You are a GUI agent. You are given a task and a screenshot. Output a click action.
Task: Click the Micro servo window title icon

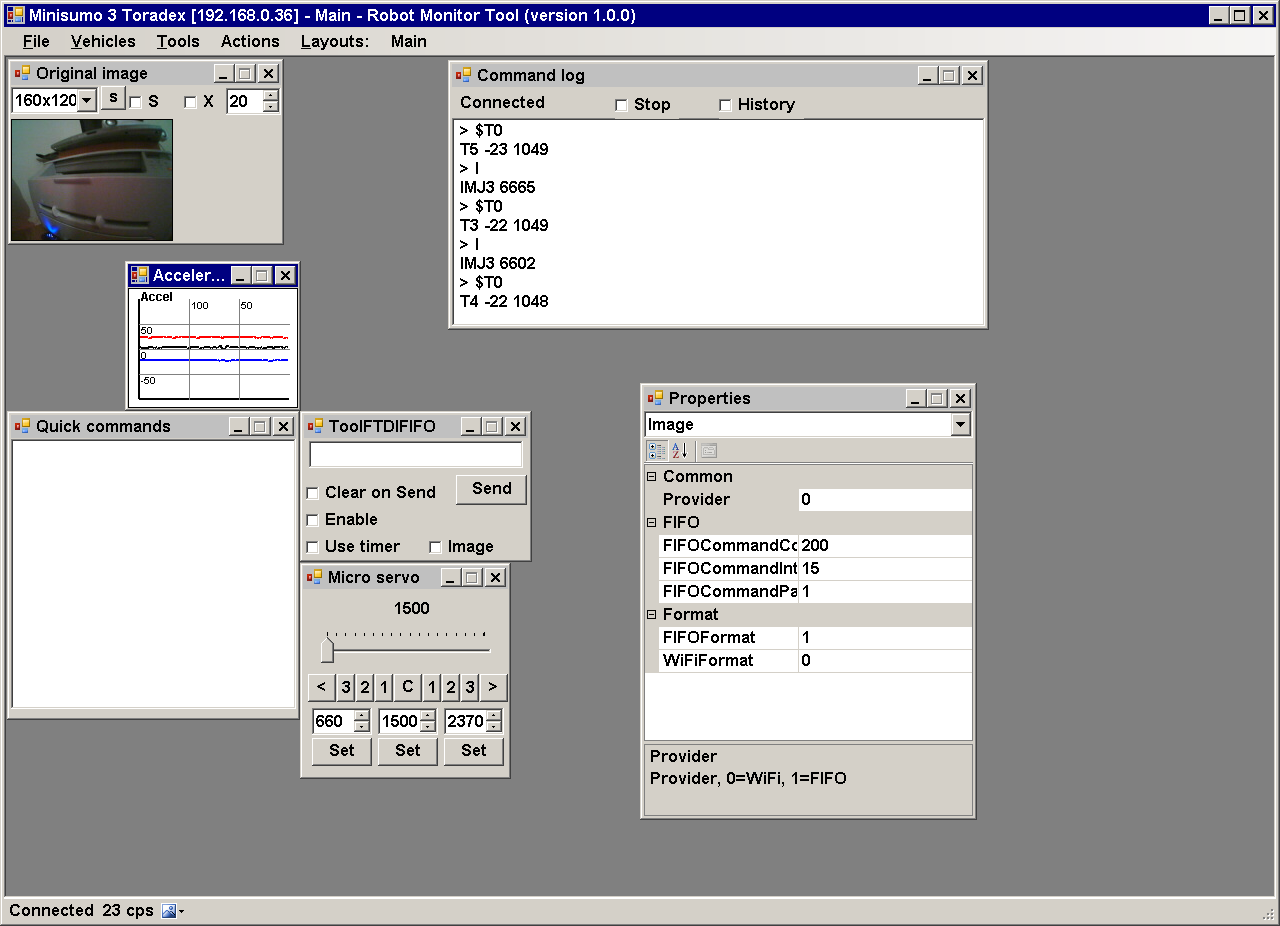coord(314,577)
